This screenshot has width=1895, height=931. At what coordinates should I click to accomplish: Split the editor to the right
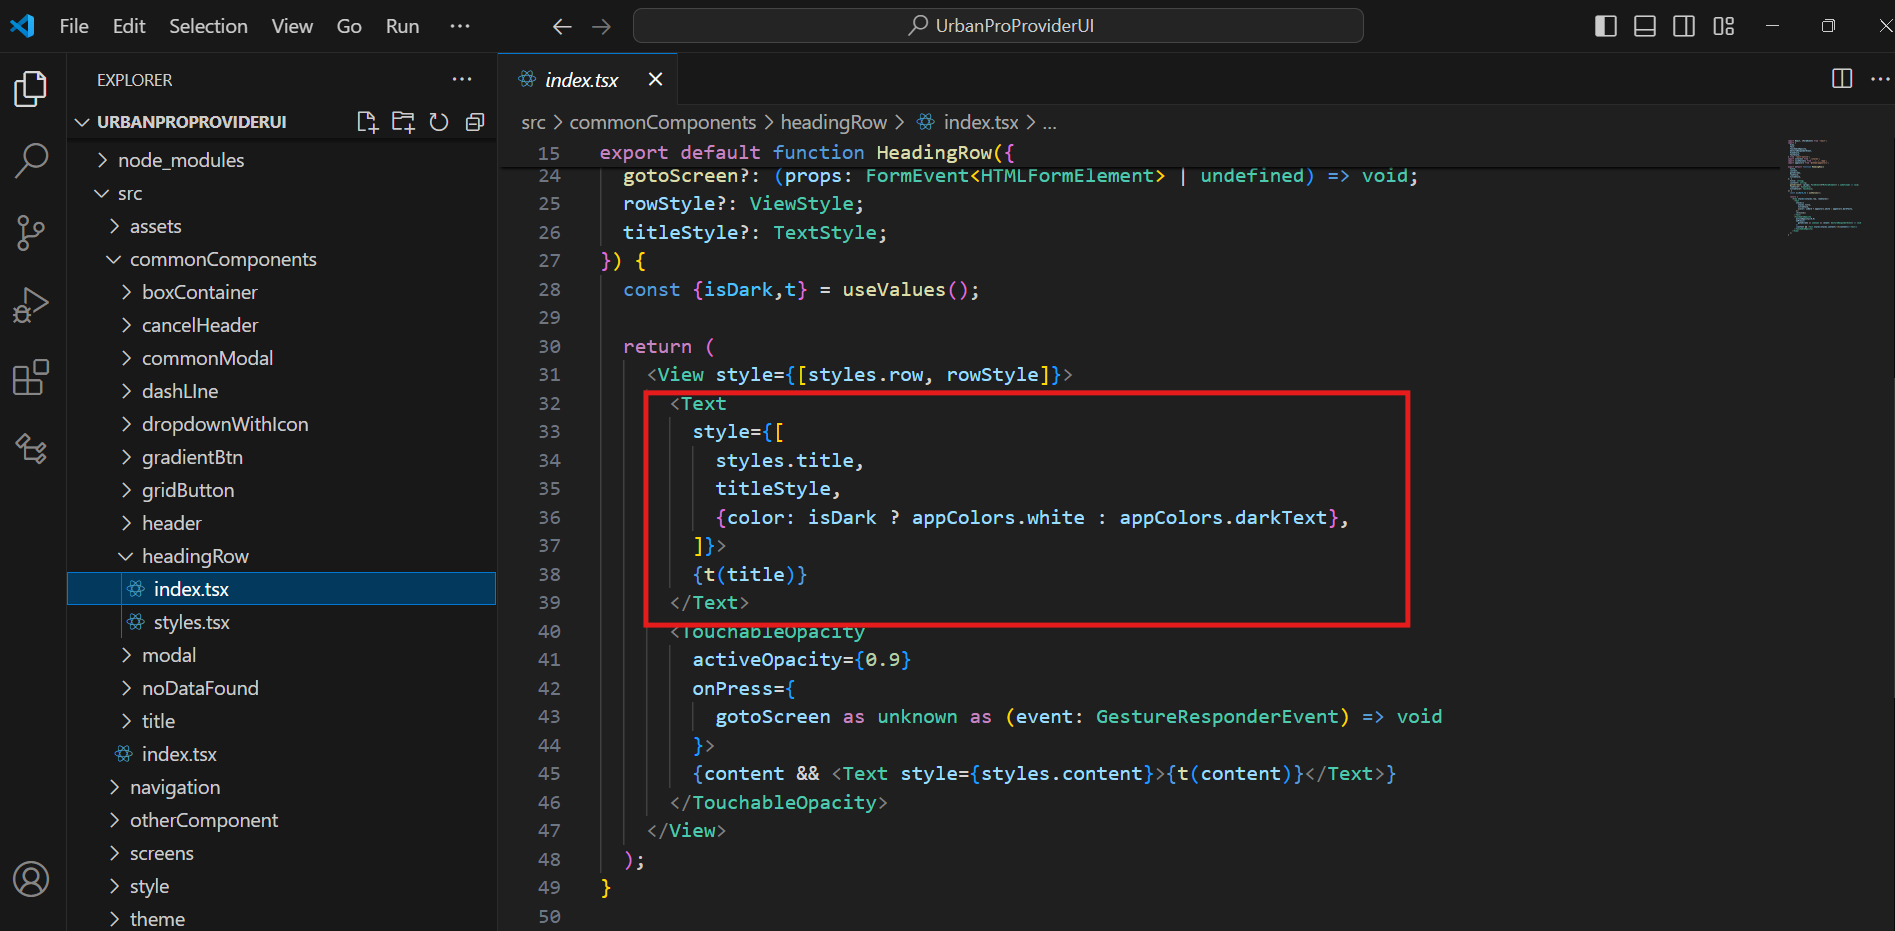[1842, 79]
